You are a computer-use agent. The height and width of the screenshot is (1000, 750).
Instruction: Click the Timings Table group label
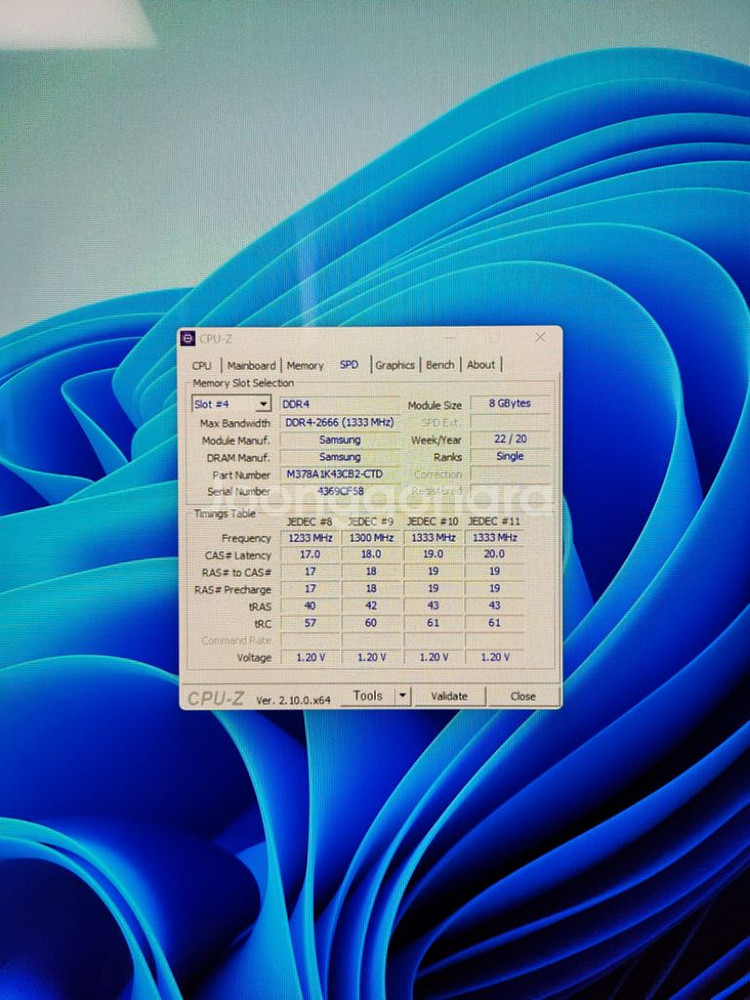224,513
